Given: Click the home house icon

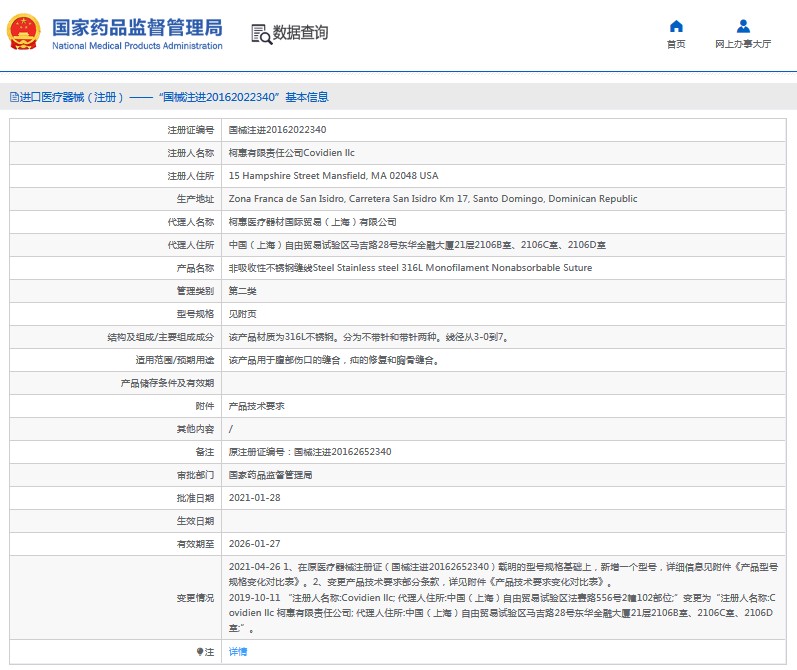Looking at the screenshot, I should [676, 26].
